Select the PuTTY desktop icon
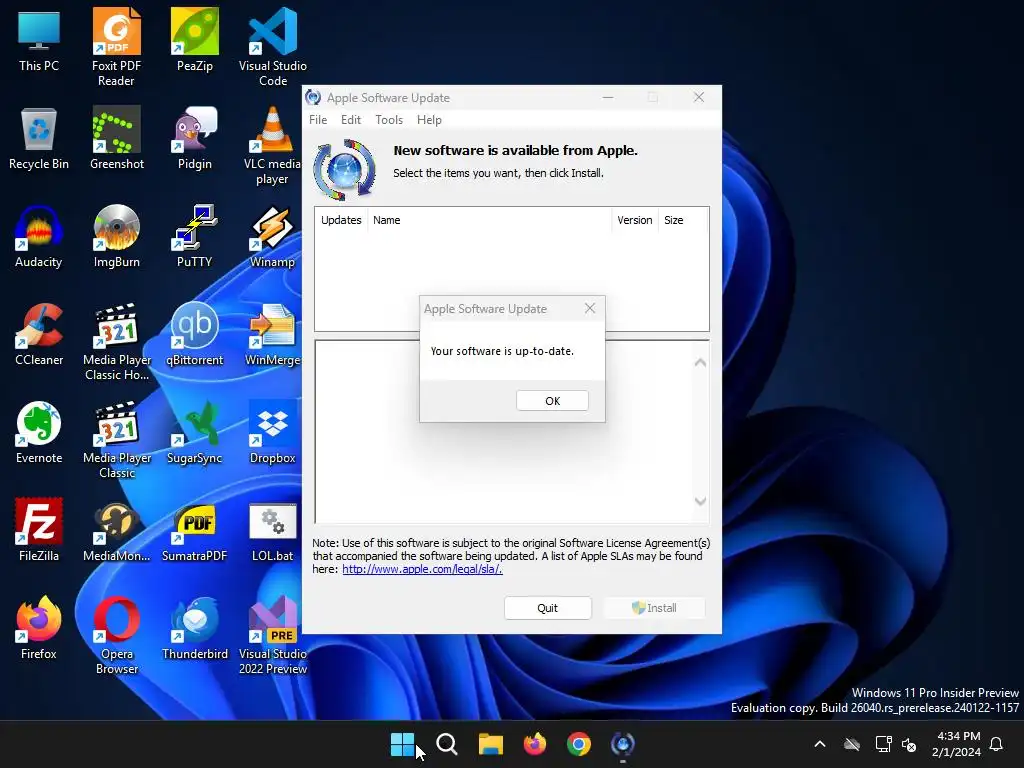This screenshot has width=1024, height=768. 195,236
